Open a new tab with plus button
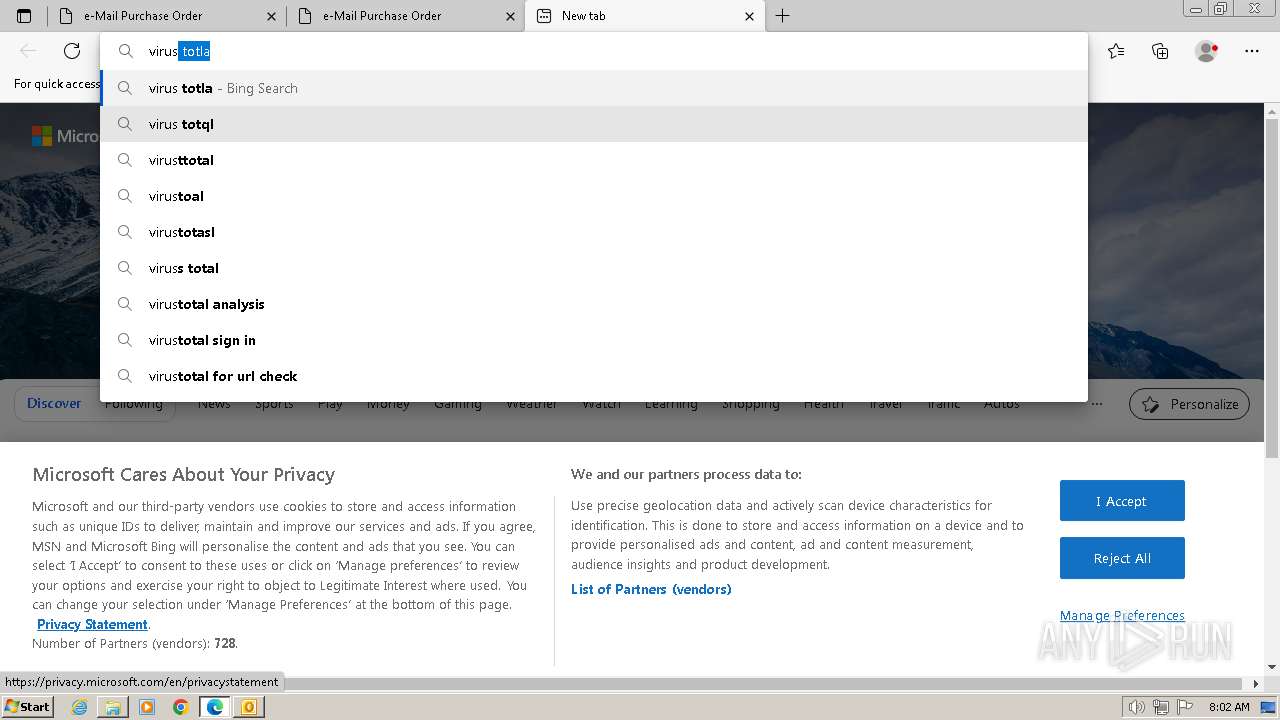The image size is (1280, 720). click(782, 16)
